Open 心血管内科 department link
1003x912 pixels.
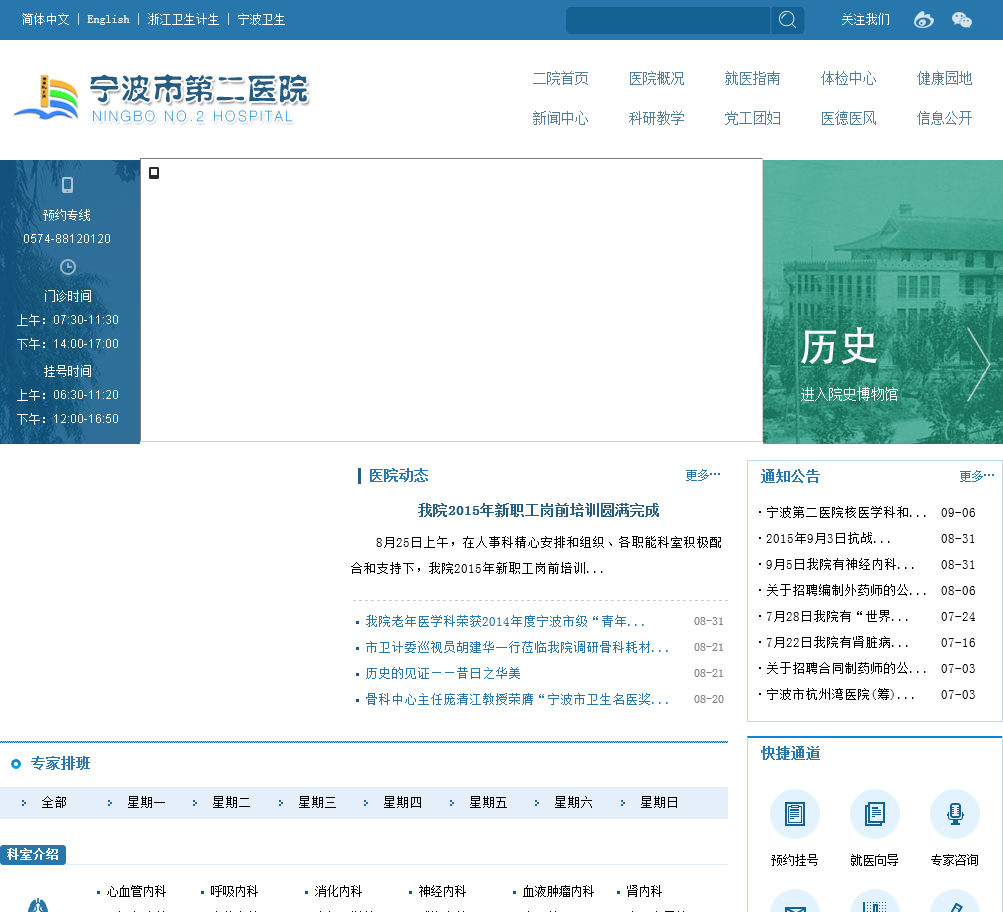pos(136,891)
